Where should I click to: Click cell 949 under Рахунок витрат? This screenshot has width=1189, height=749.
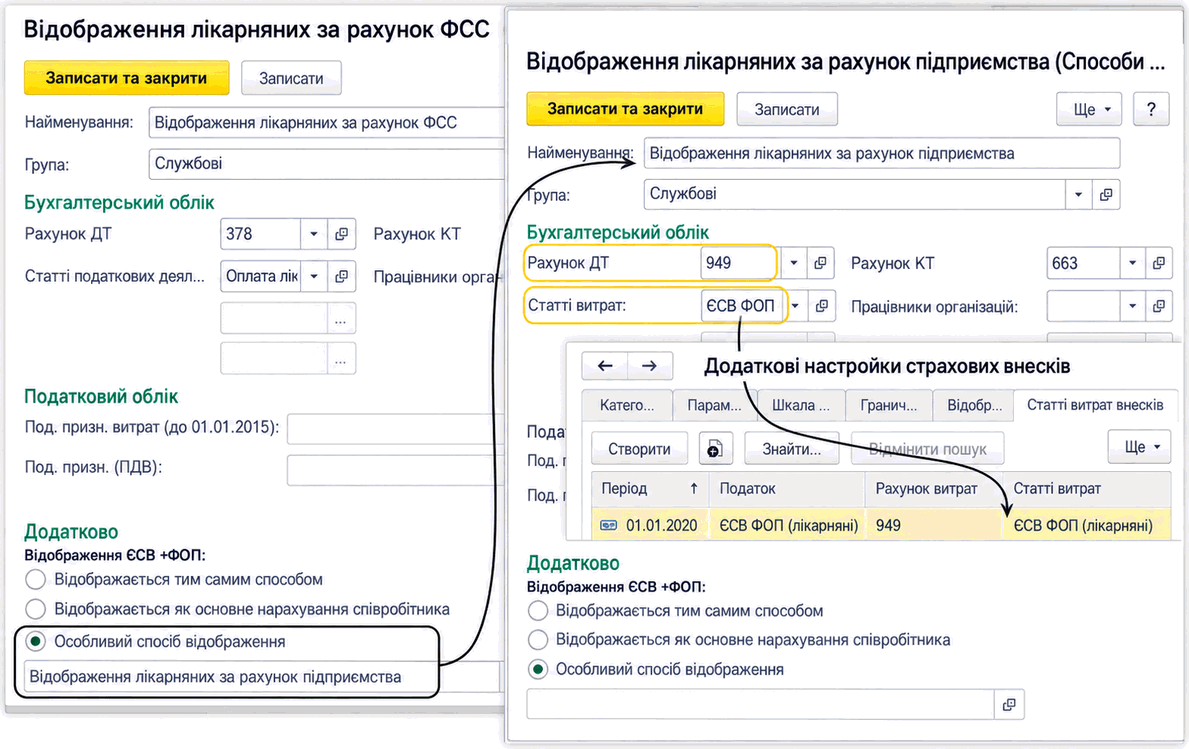pyautogui.click(x=934, y=525)
